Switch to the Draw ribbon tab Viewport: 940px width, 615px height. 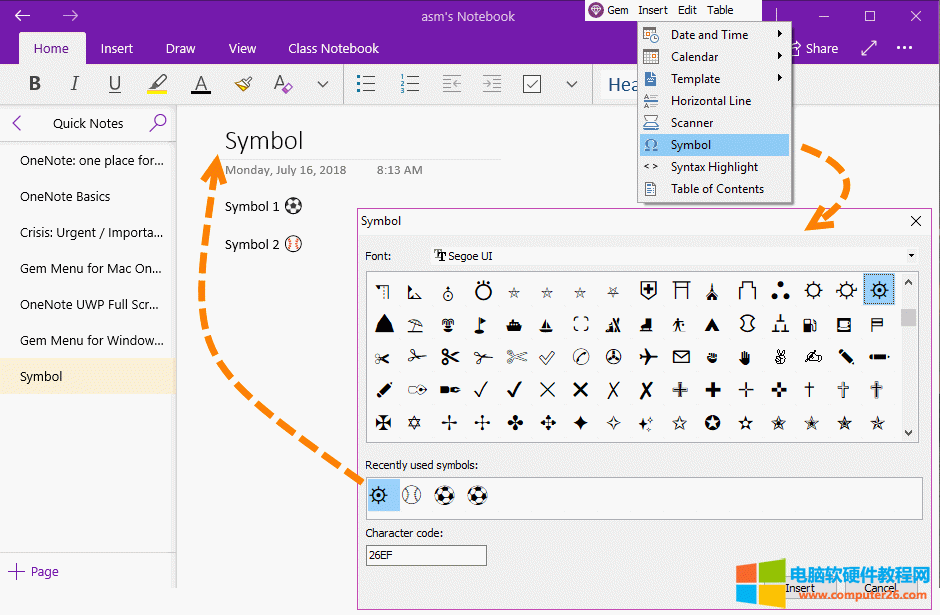[180, 47]
